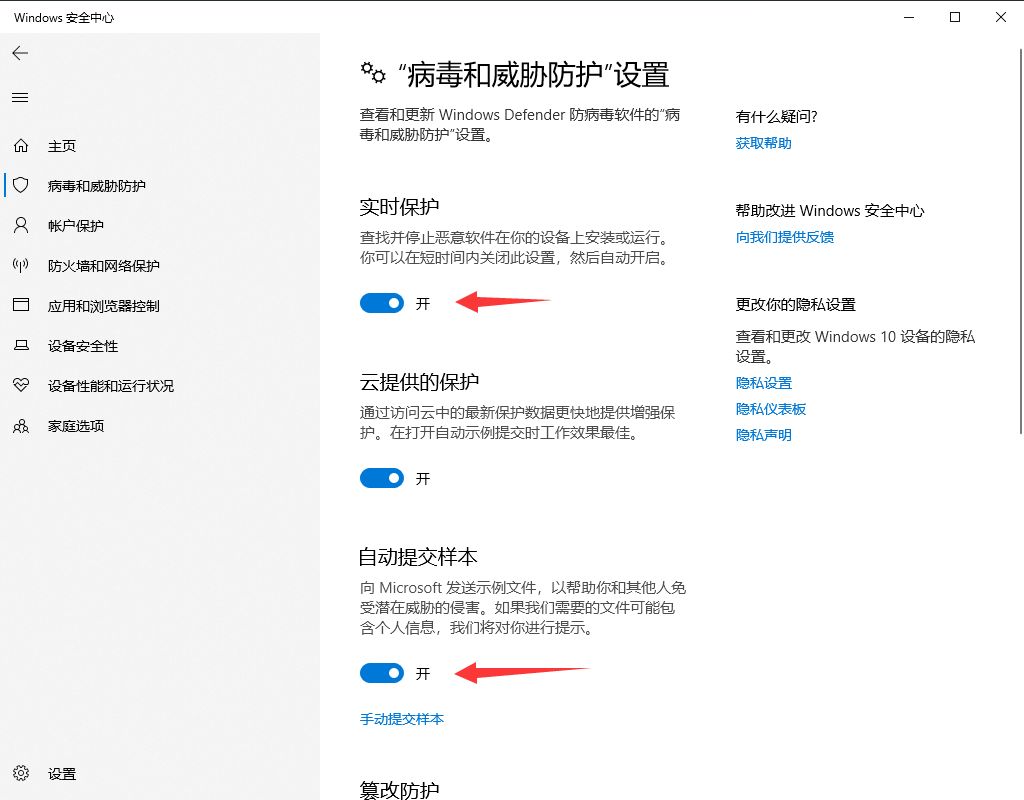Screen dimensions: 1024x800
Task: Open the 隐私仪表板 link
Action: [x=771, y=409]
